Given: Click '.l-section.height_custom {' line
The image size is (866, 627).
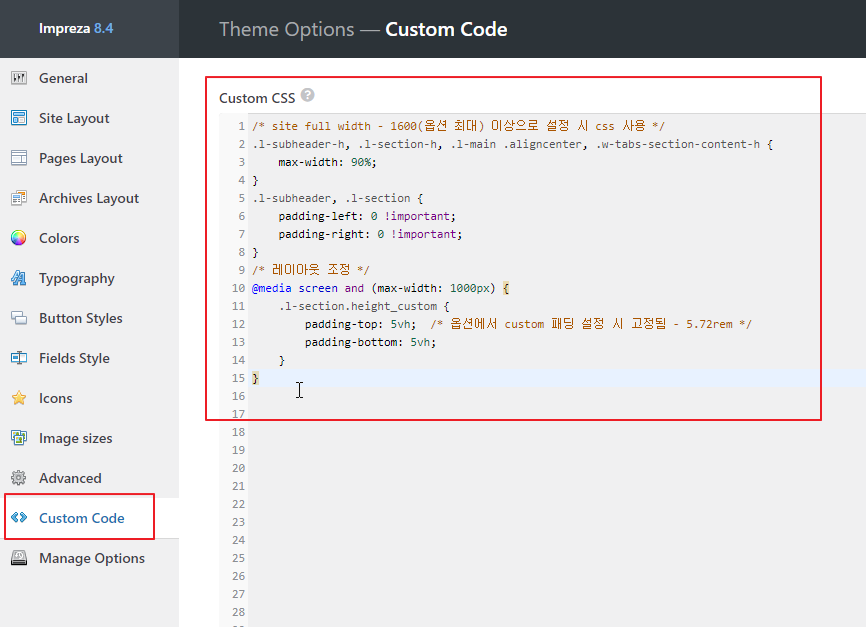Looking at the screenshot, I should click(x=364, y=307).
